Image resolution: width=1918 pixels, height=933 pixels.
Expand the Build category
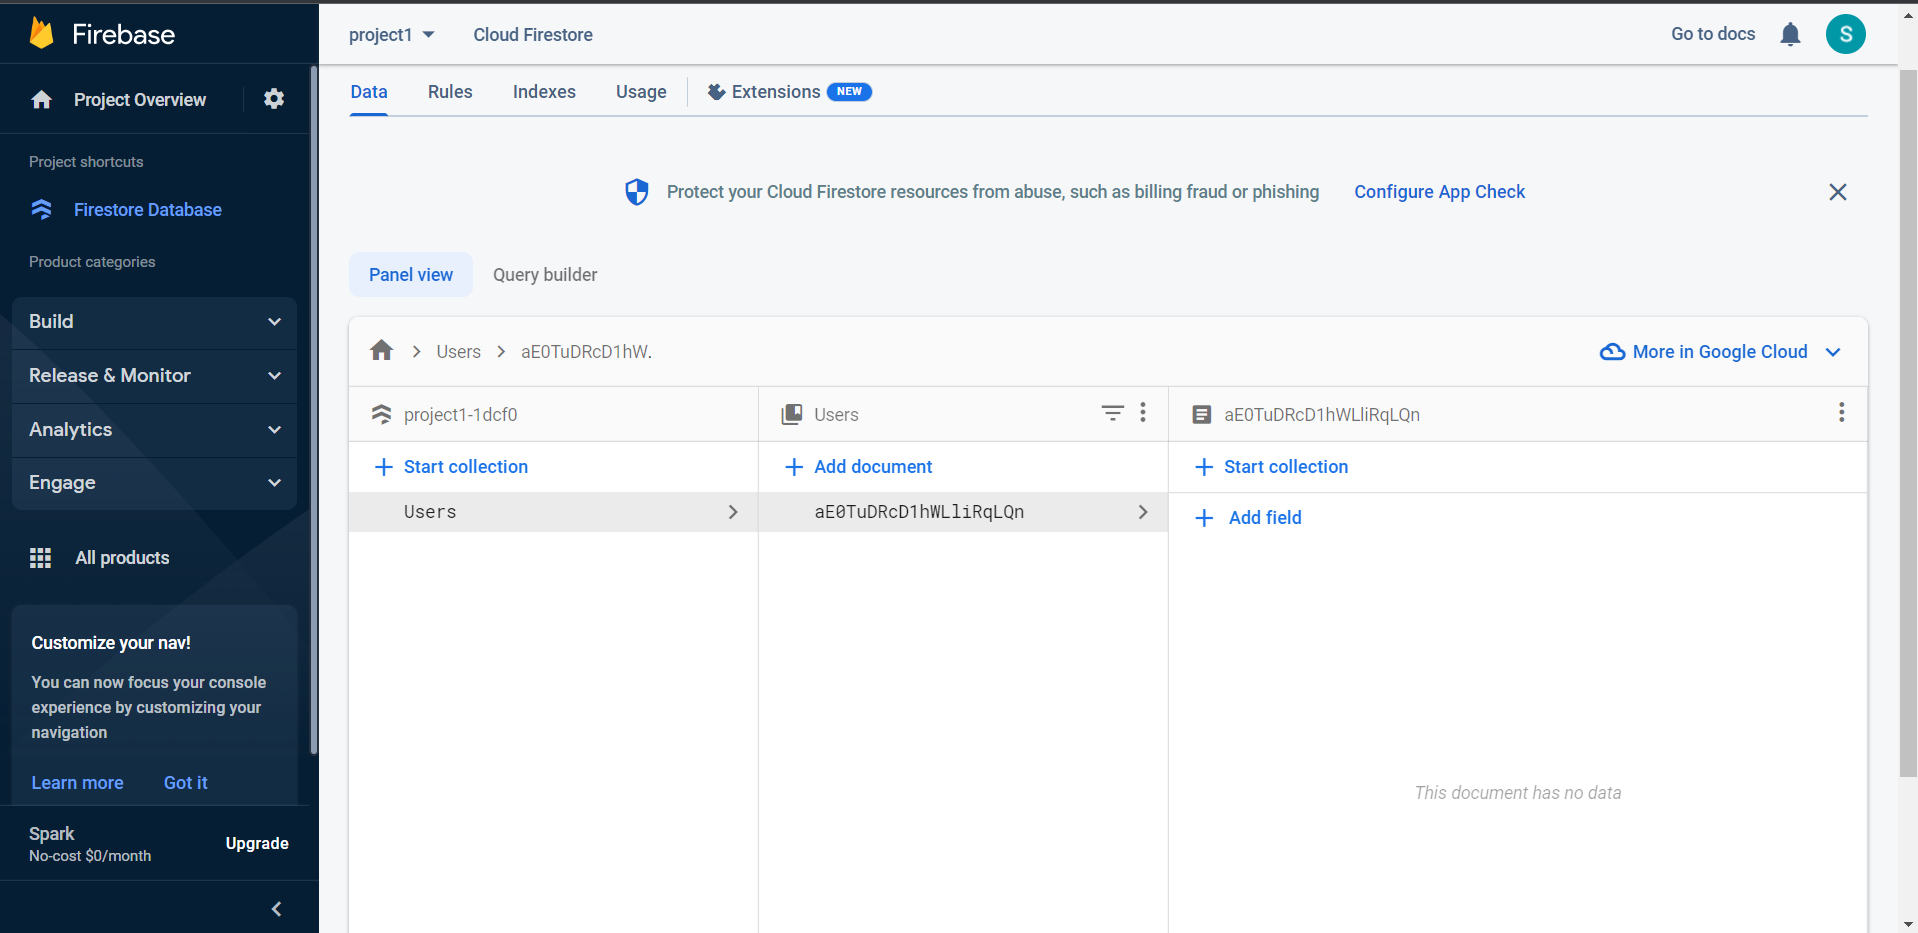click(154, 322)
